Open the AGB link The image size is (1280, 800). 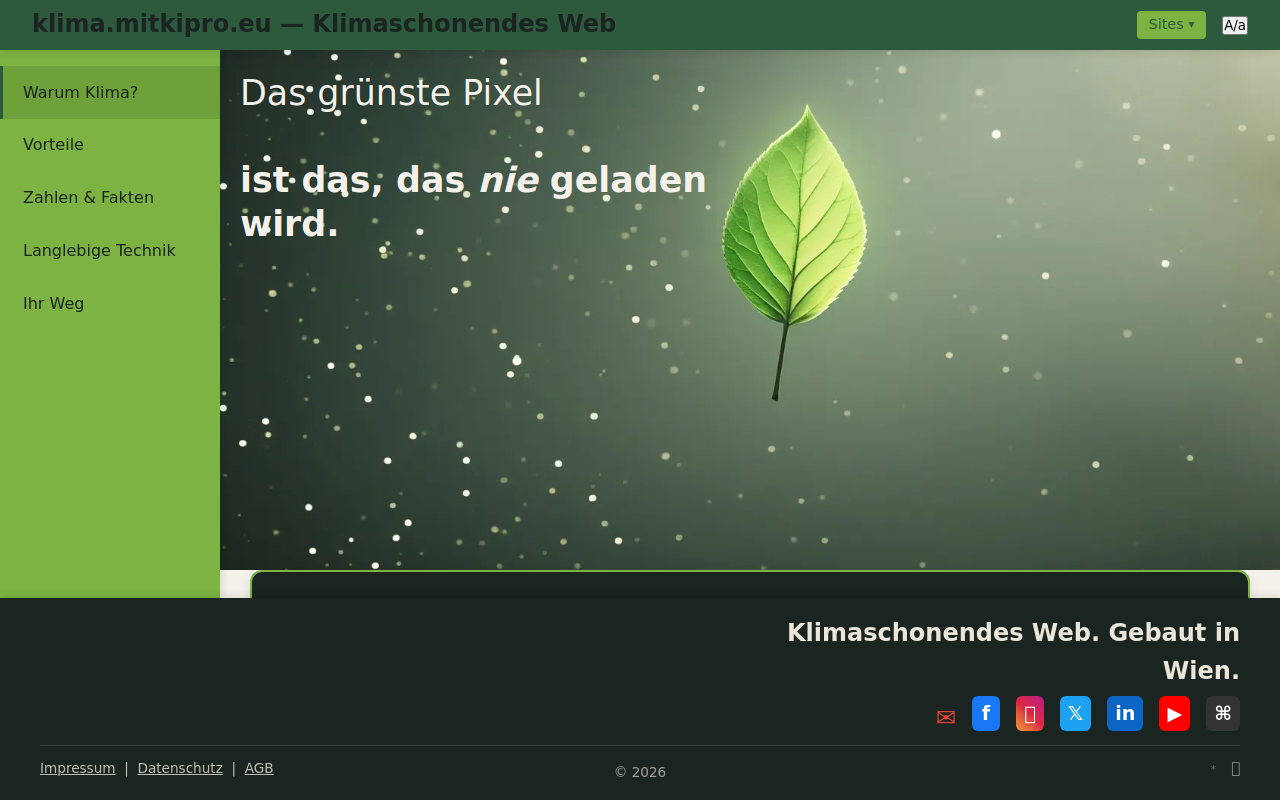tap(259, 768)
